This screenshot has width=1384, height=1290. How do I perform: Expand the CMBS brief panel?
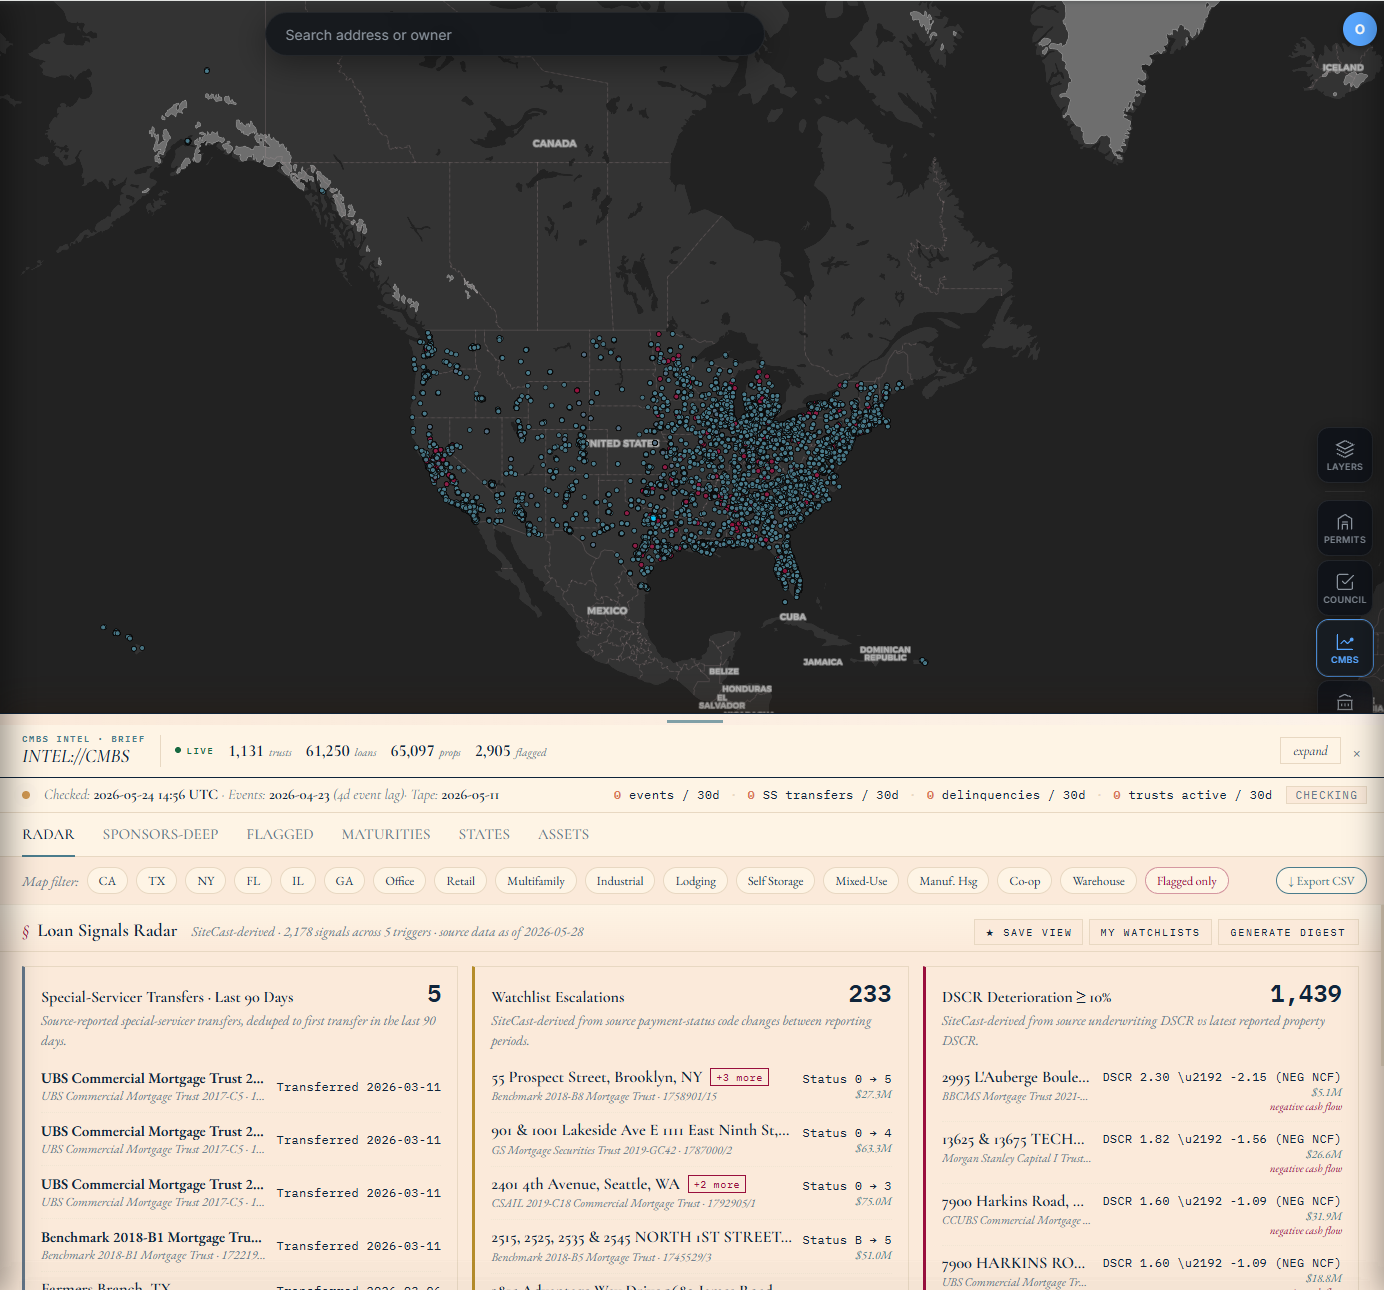1310,751
